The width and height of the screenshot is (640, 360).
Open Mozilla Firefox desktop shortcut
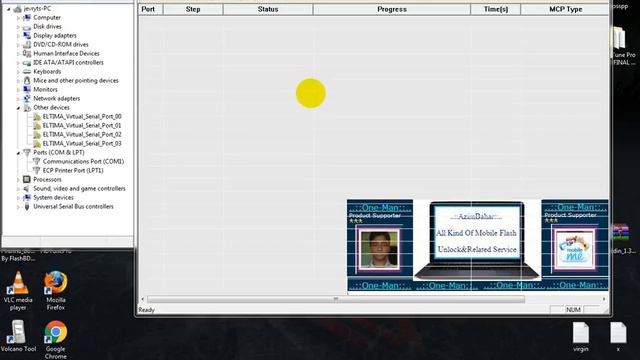(x=56, y=290)
